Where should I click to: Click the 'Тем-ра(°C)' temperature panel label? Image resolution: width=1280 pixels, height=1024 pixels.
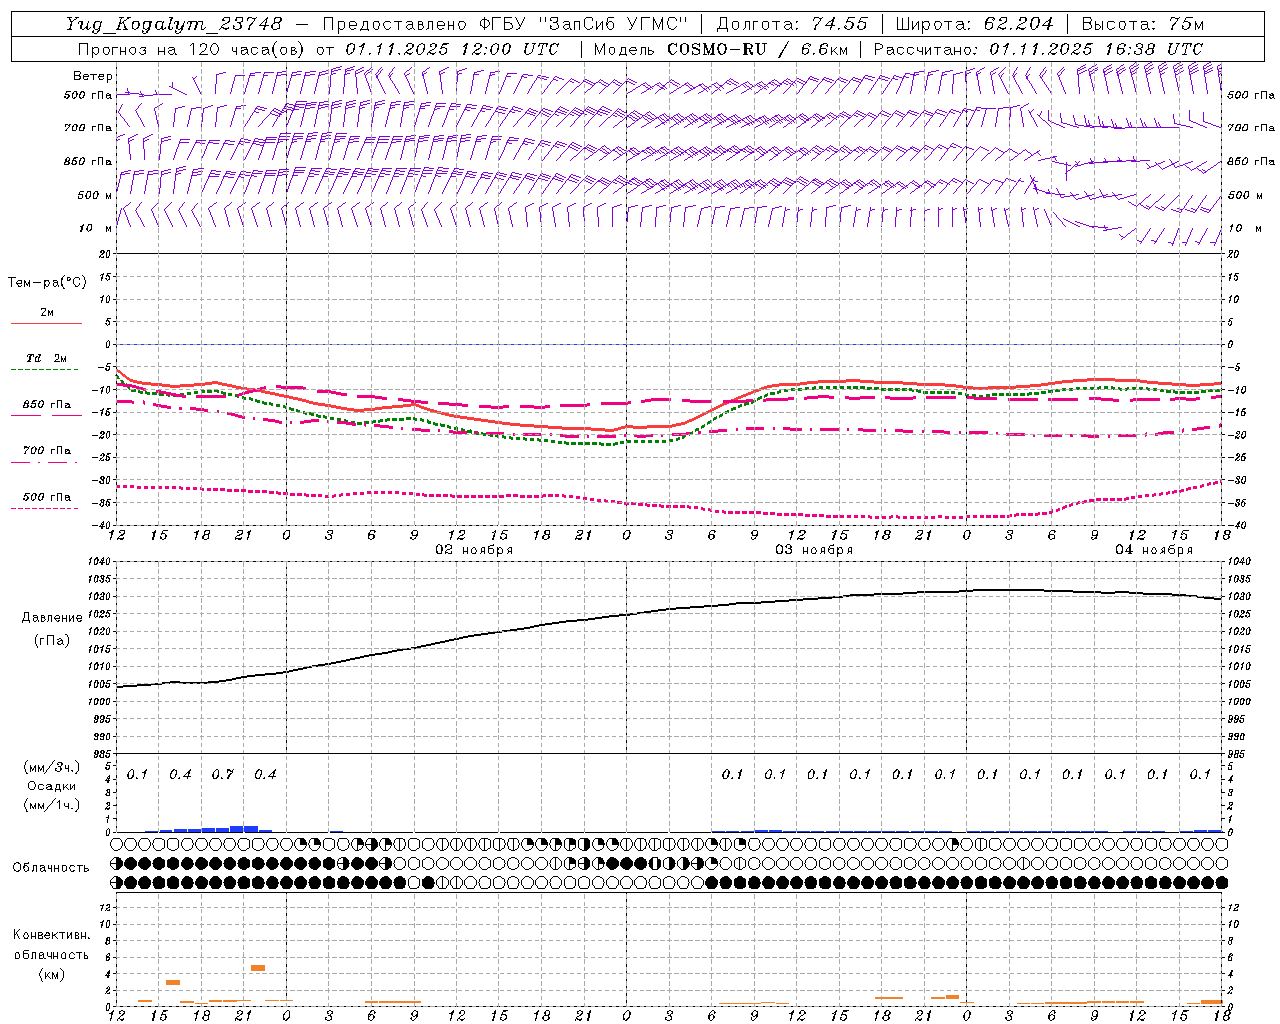[47, 283]
